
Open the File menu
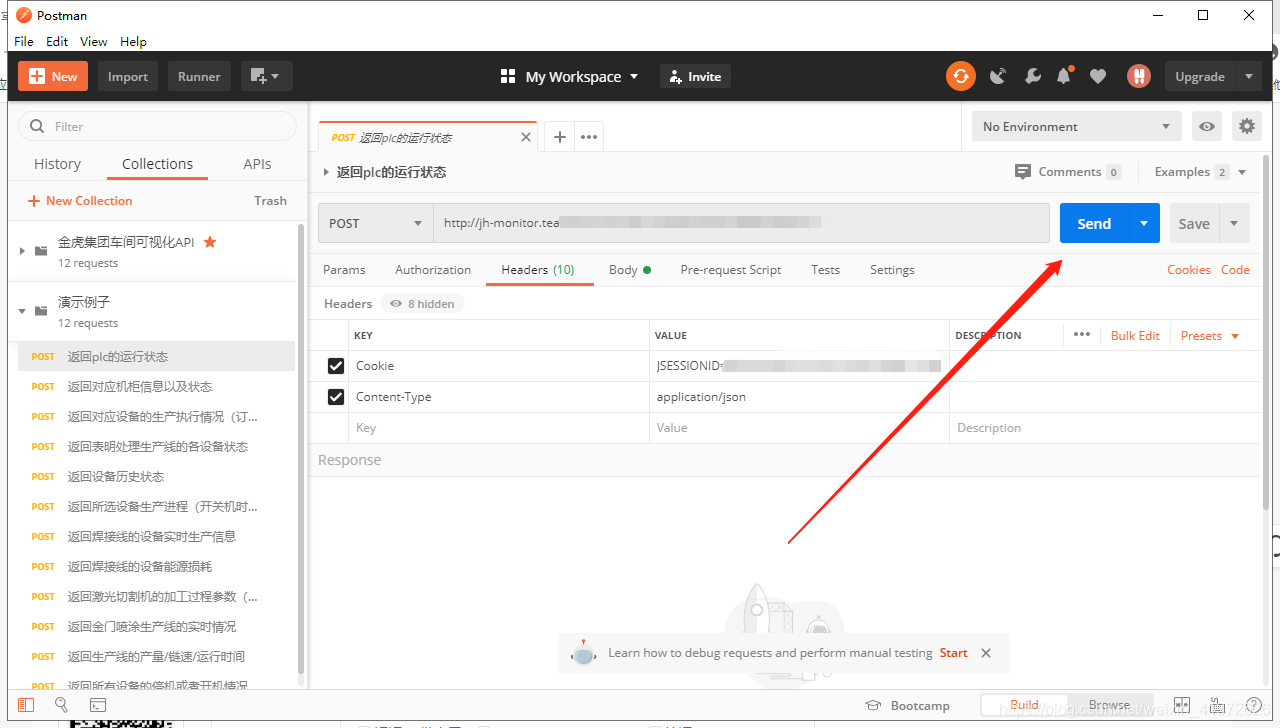(x=24, y=41)
